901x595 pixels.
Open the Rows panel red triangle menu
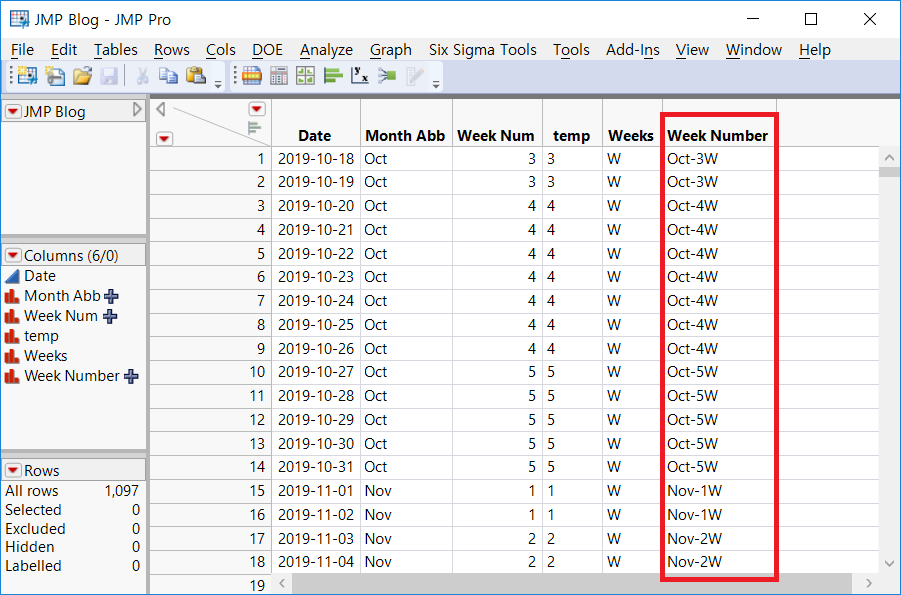(13, 471)
